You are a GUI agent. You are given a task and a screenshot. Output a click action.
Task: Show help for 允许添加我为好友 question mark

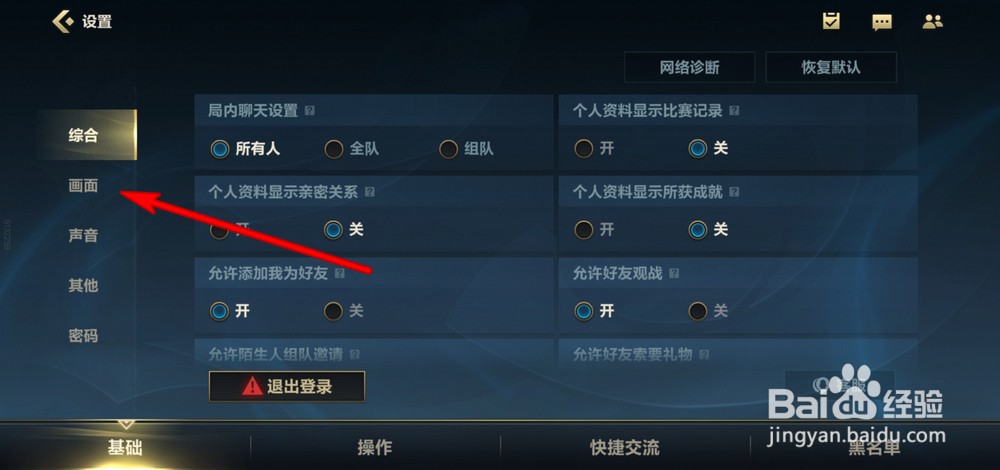339,274
